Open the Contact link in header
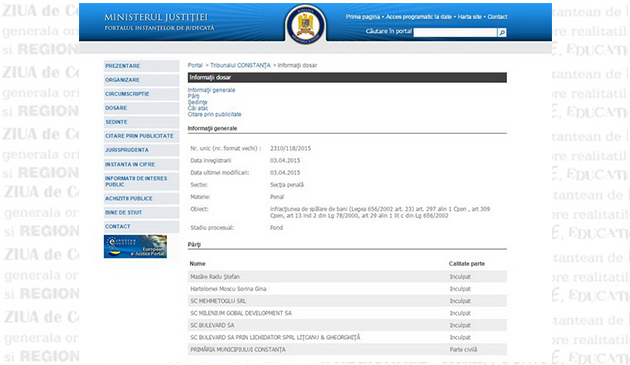This screenshot has height=365, width=630. point(497,17)
